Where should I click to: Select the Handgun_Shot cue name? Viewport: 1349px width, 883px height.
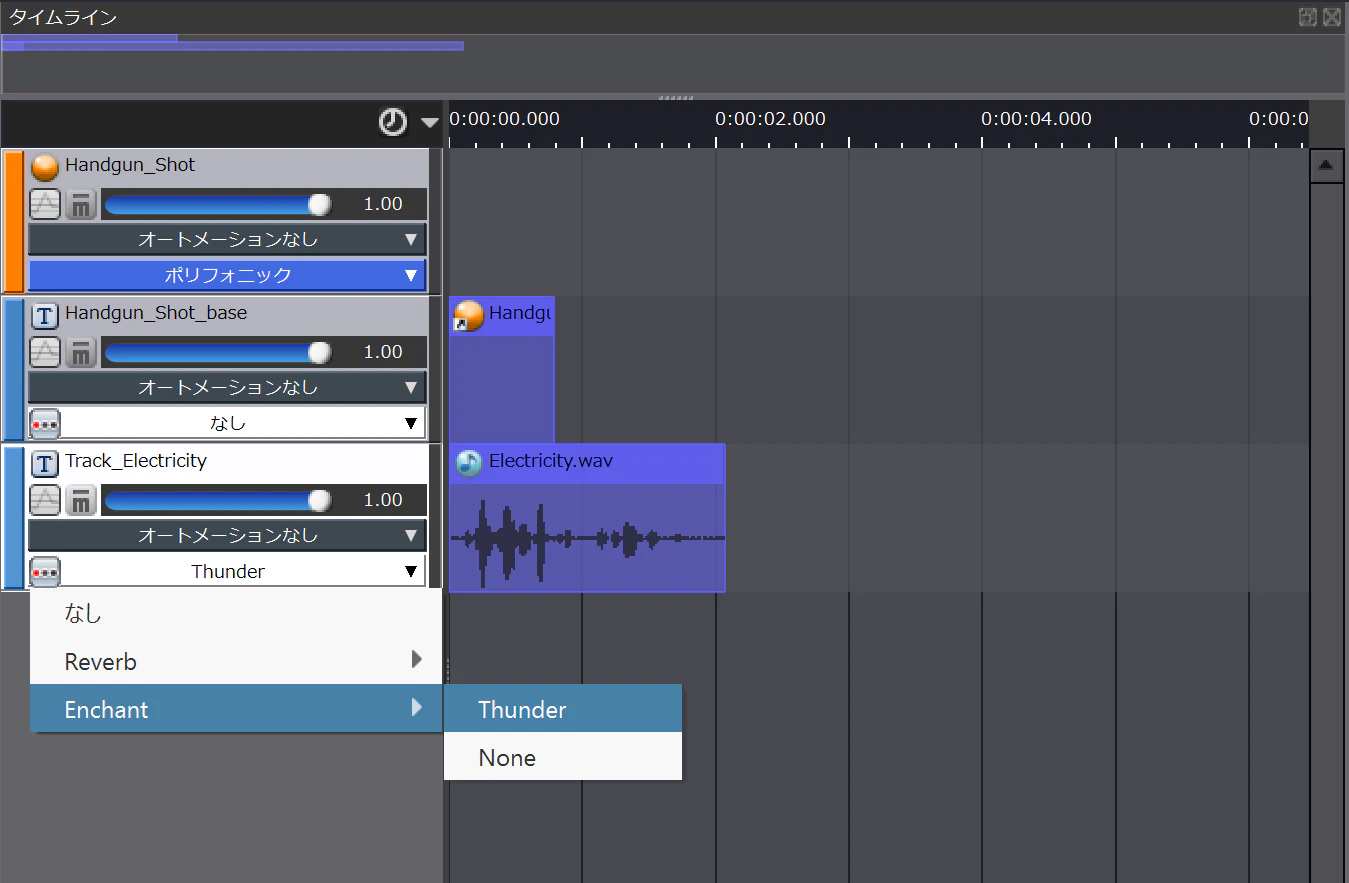(x=130, y=165)
